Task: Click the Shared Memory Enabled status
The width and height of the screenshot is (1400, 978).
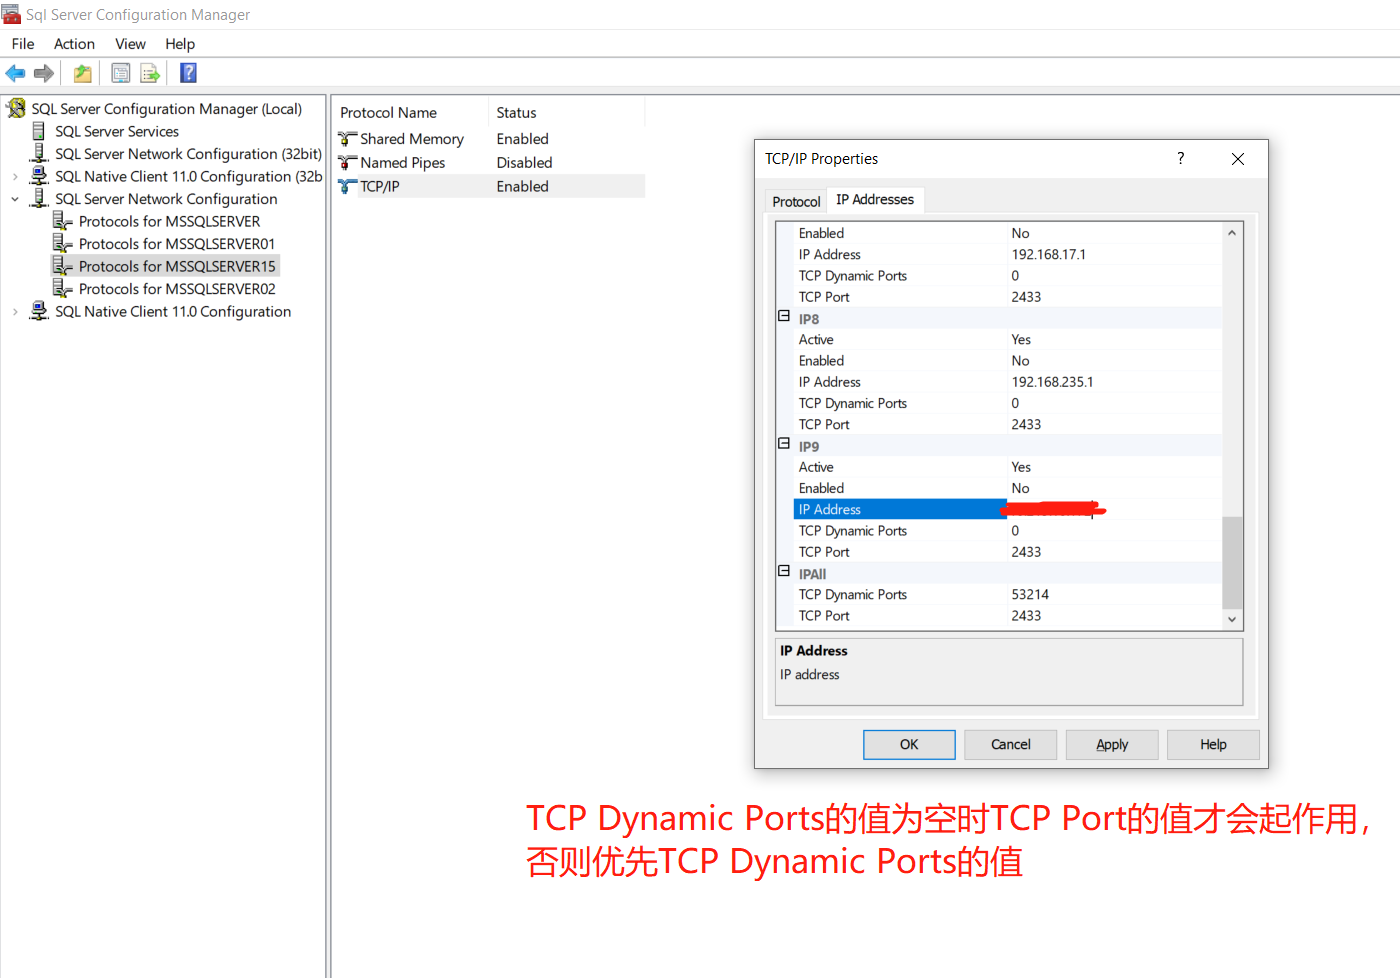Action: [522, 139]
